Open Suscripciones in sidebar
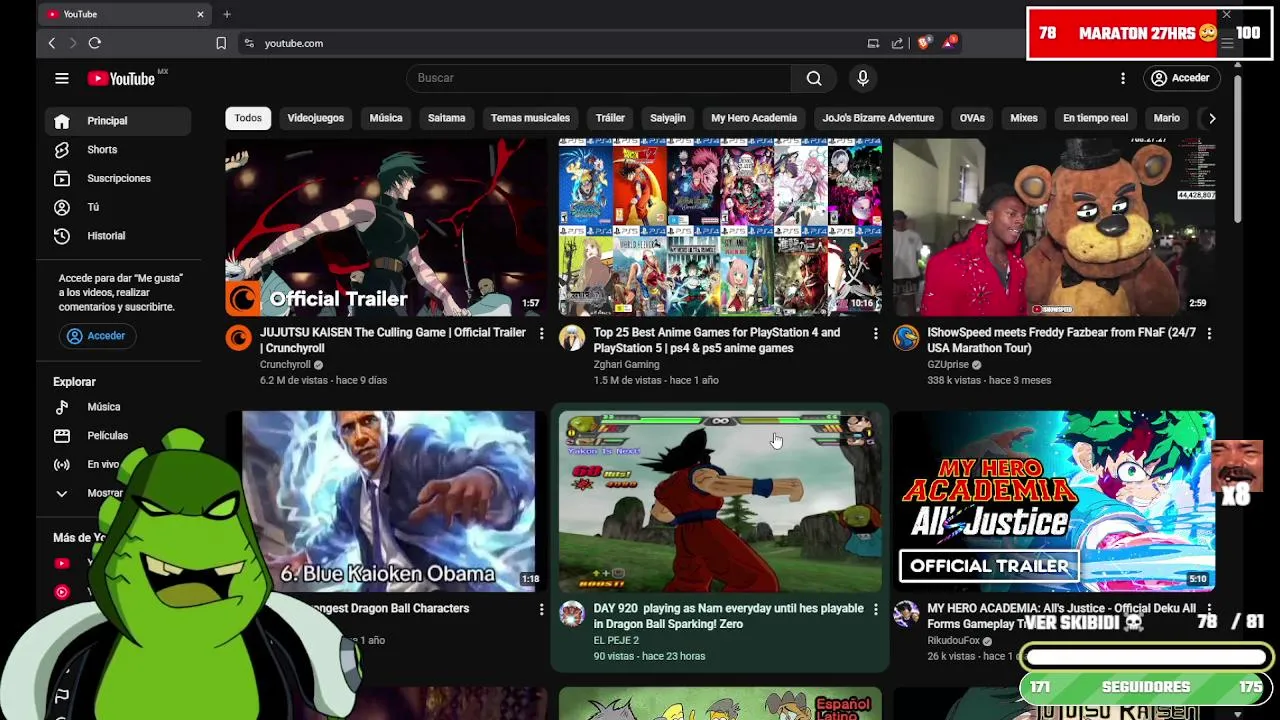Screen dimensions: 1280x720 pyautogui.click(x=118, y=178)
